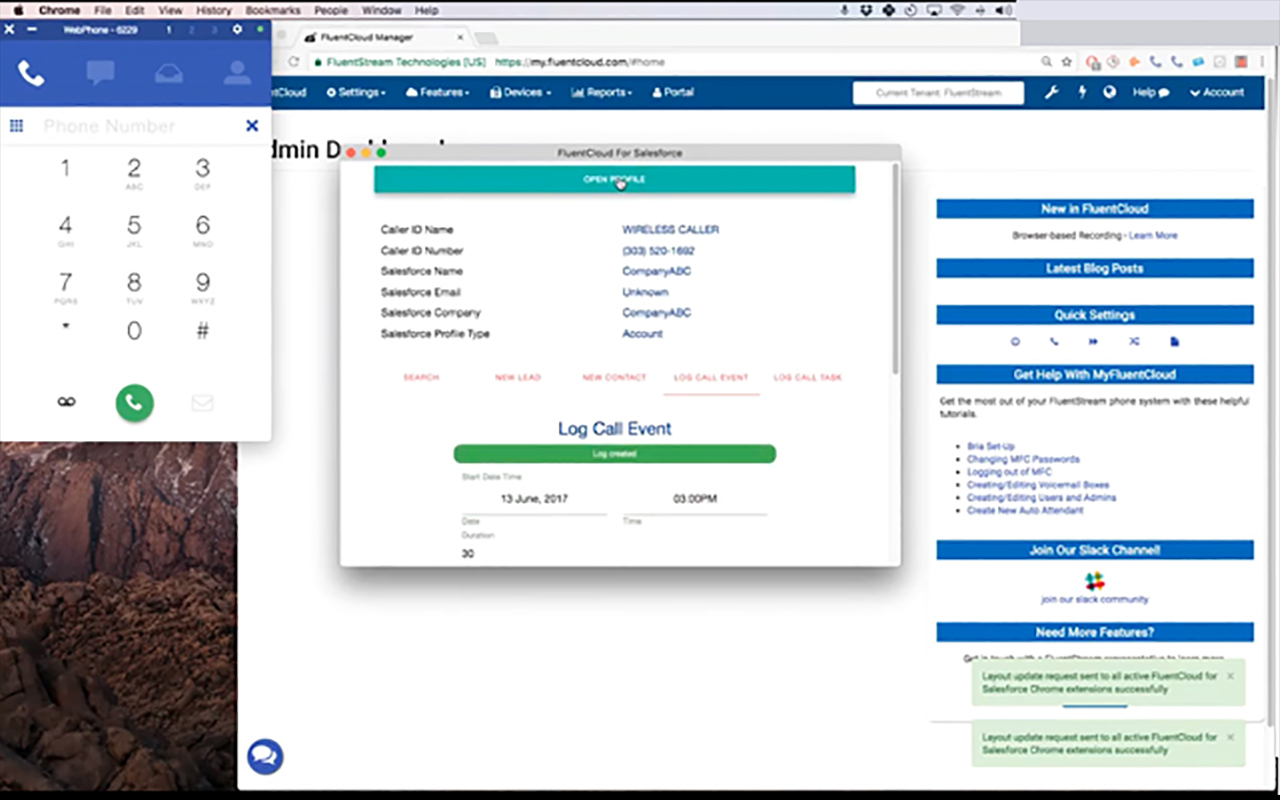Screen dimensions: 1280x800
Task: Switch to the LOG CALL TASK tab
Action: click(808, 378)
